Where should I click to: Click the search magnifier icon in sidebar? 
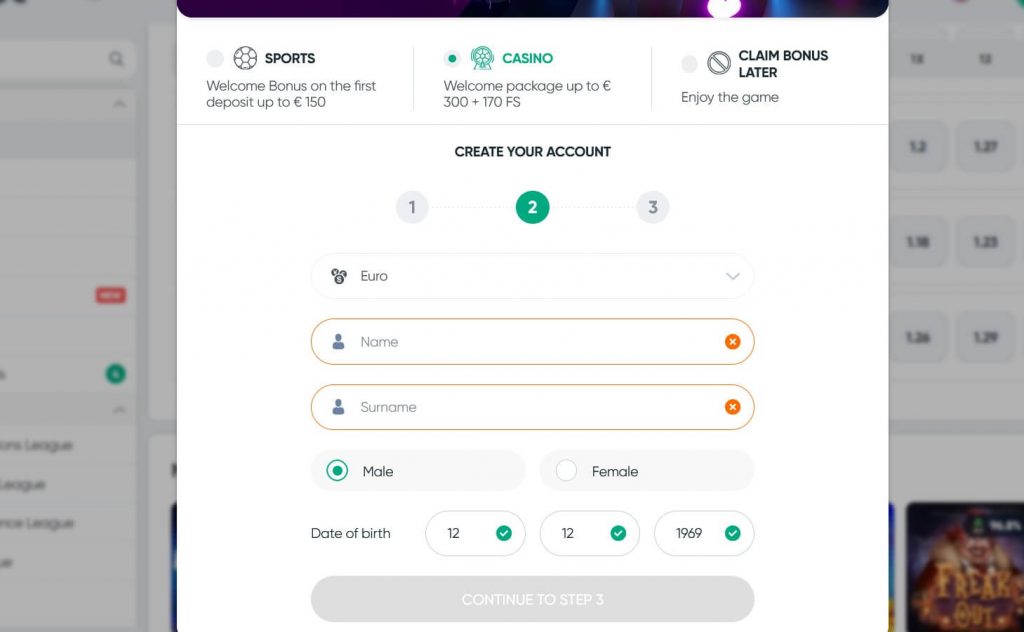pyautogui.click(x=116, y=60)
